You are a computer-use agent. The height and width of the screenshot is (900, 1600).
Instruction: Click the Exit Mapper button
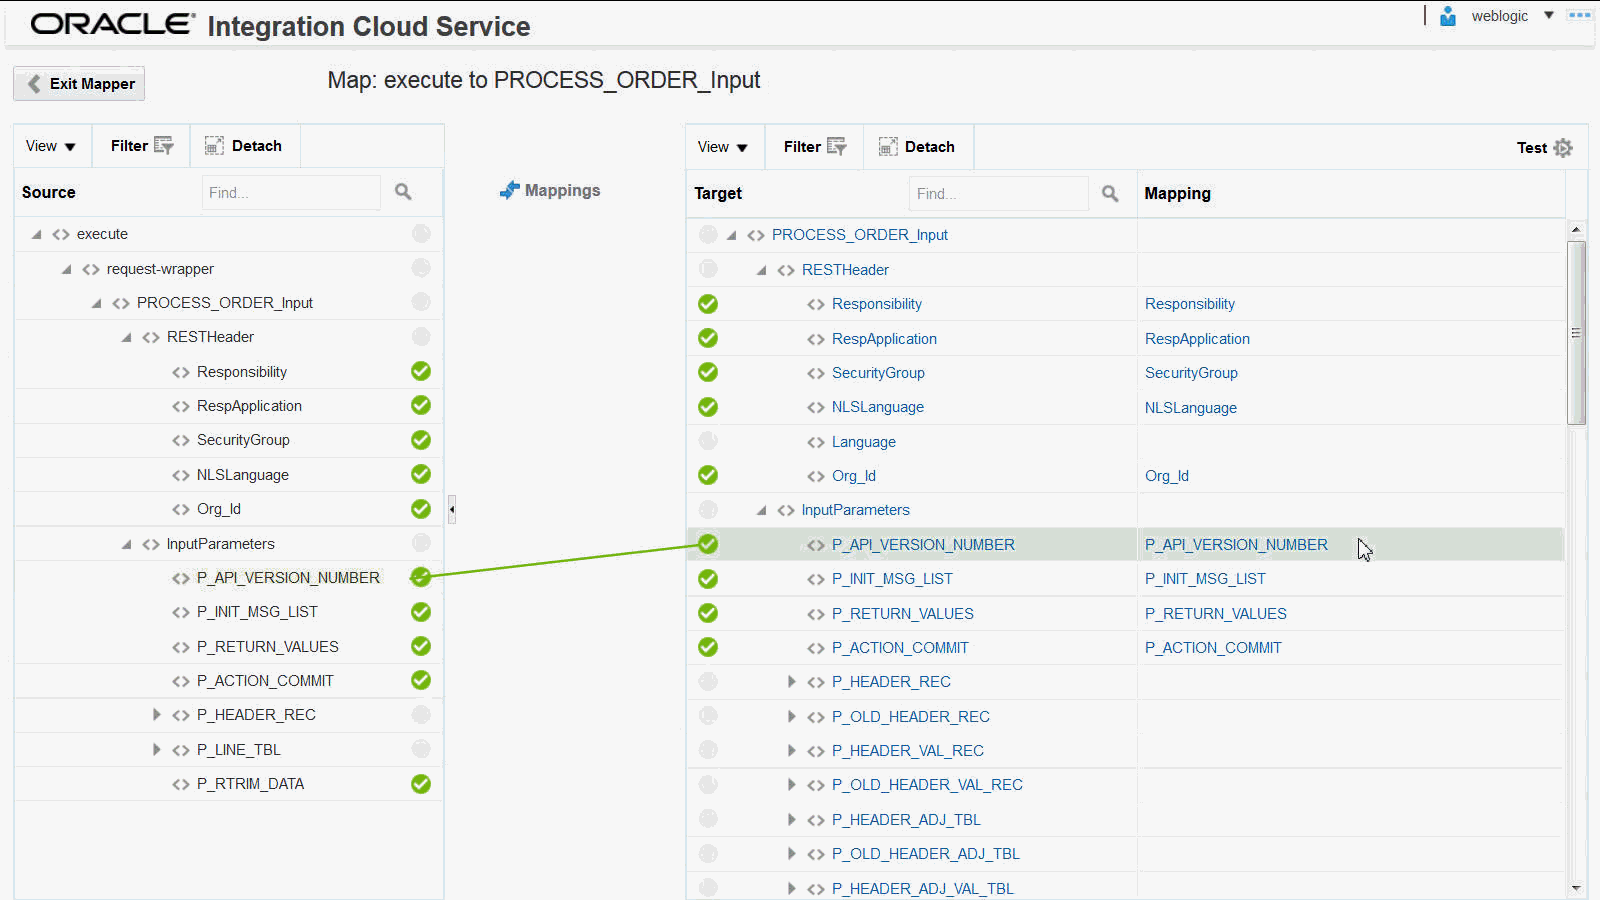pyautogui.click(x=79, y=84)
